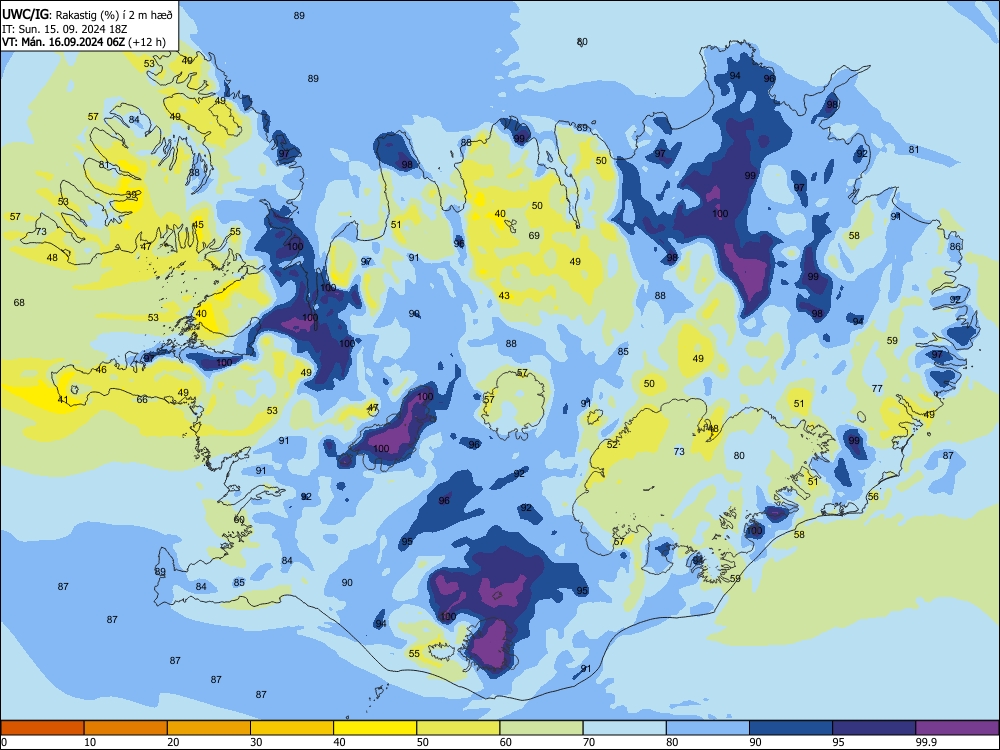1000x750 pixels.
Task: Click the '56' value on the southeast coast
Action: (x=873, y=497)
